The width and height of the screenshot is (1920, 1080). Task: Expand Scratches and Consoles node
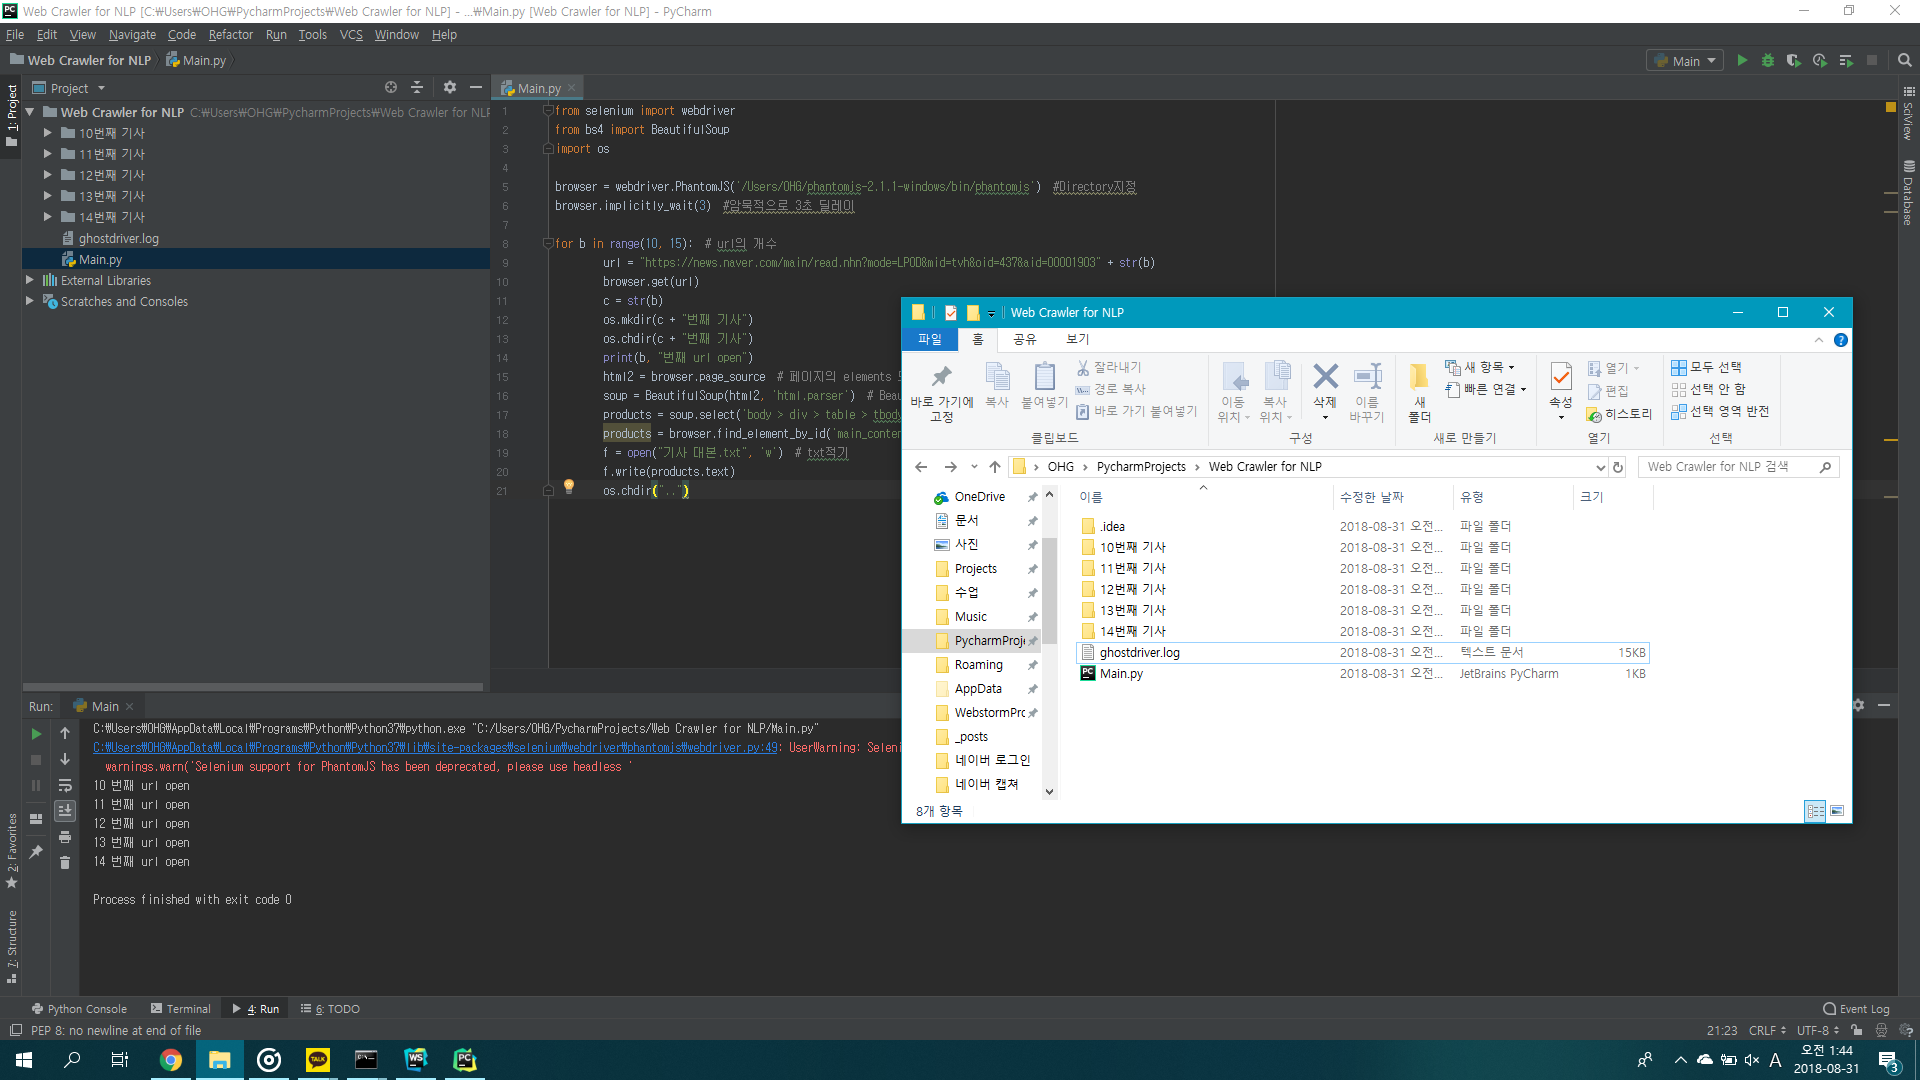pyautogui.click(x=30, y=302)
